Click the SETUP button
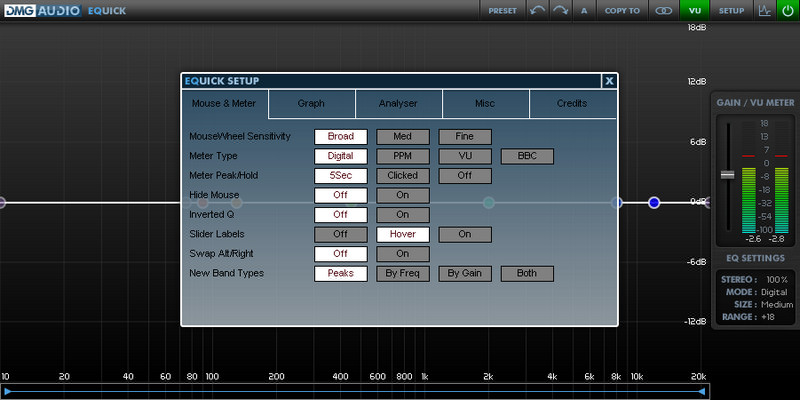The width and height of the screenshot is (800, 400). (x=731, y=10)
